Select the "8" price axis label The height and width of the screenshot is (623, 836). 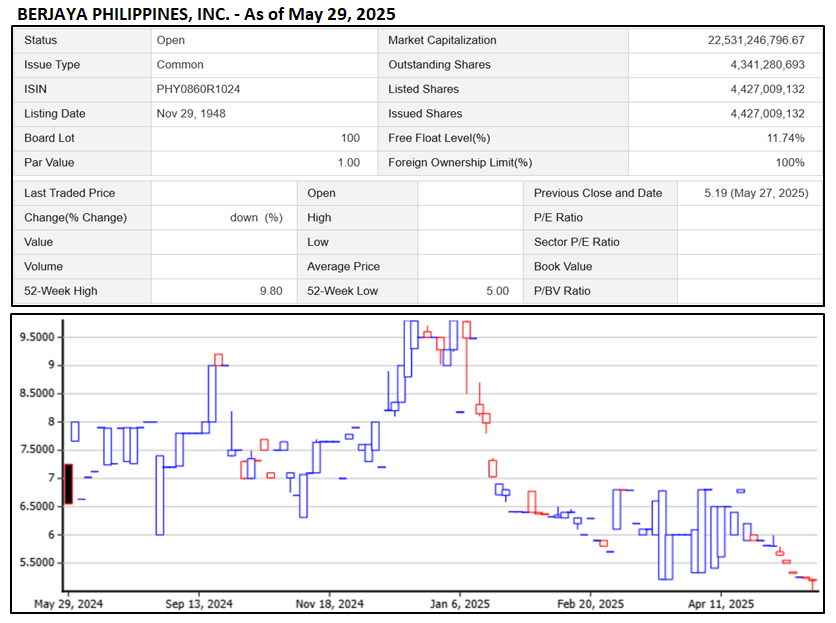[x=51, y=422]
